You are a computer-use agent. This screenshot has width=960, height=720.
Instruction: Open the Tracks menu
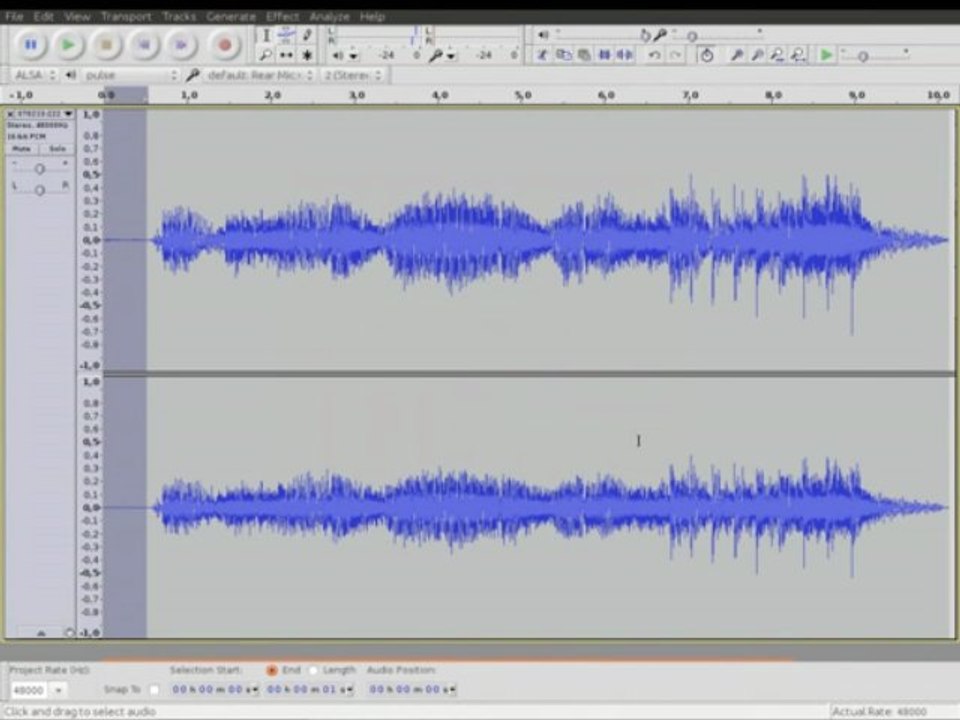coord(179,17)
